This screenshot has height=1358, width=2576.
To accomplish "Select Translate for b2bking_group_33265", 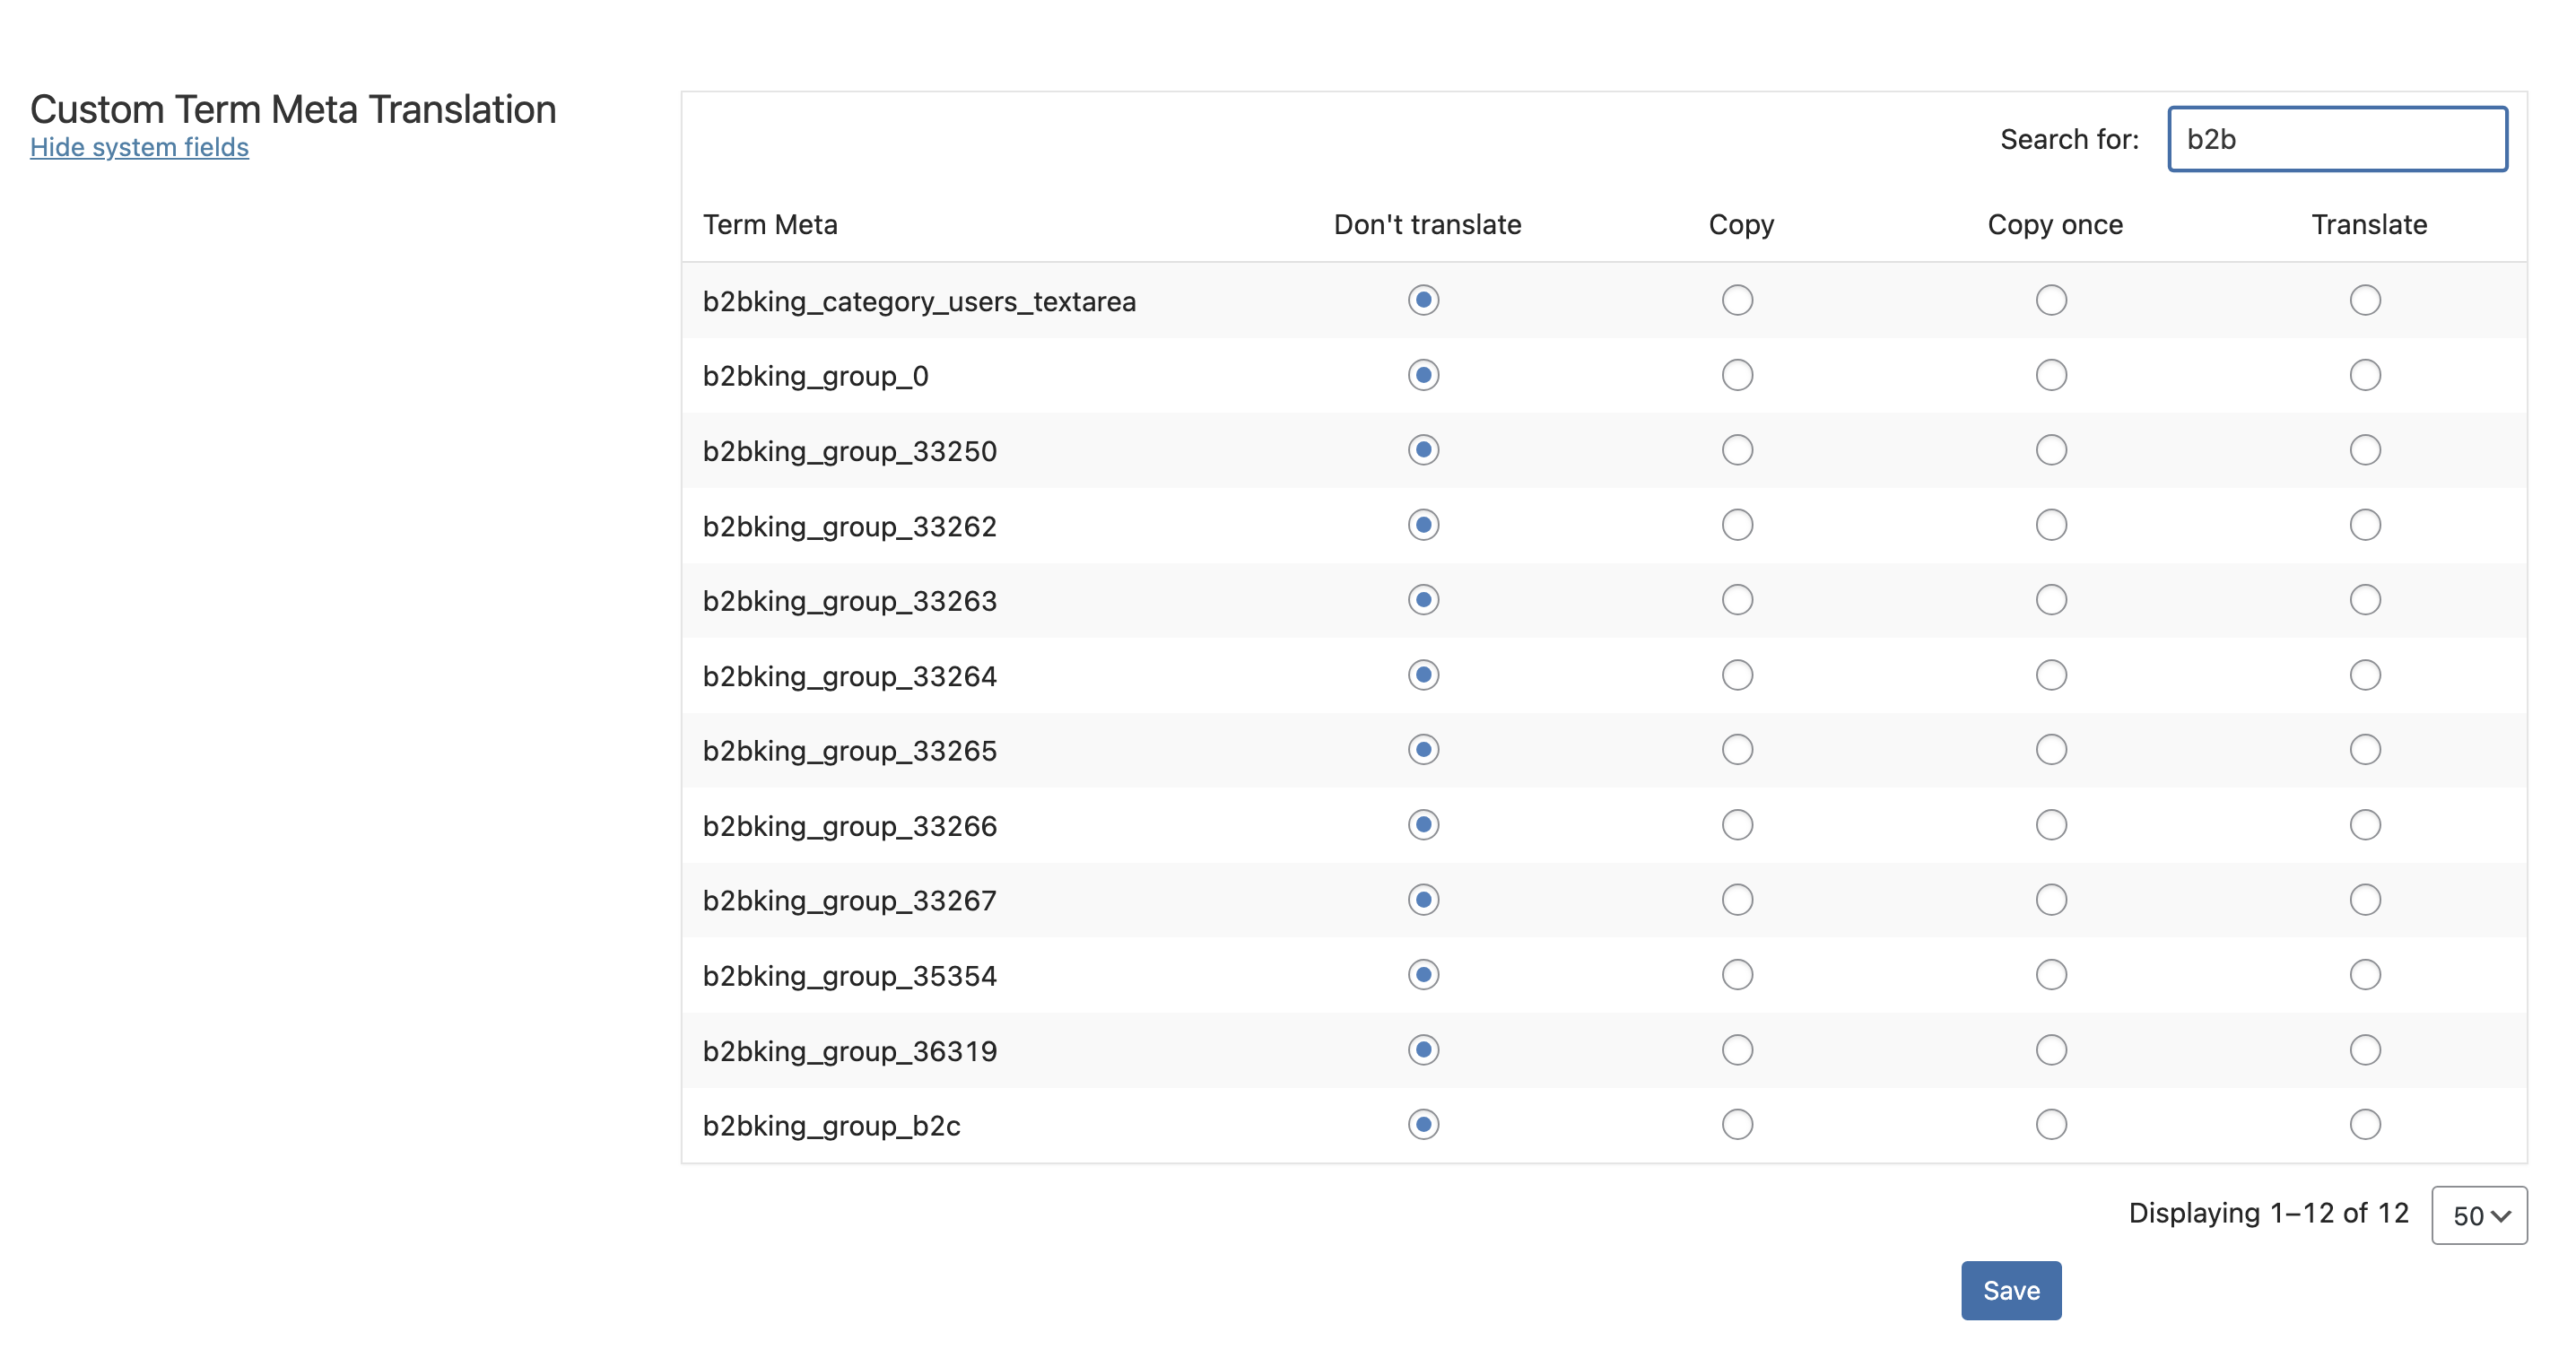I will (2365, 750).
